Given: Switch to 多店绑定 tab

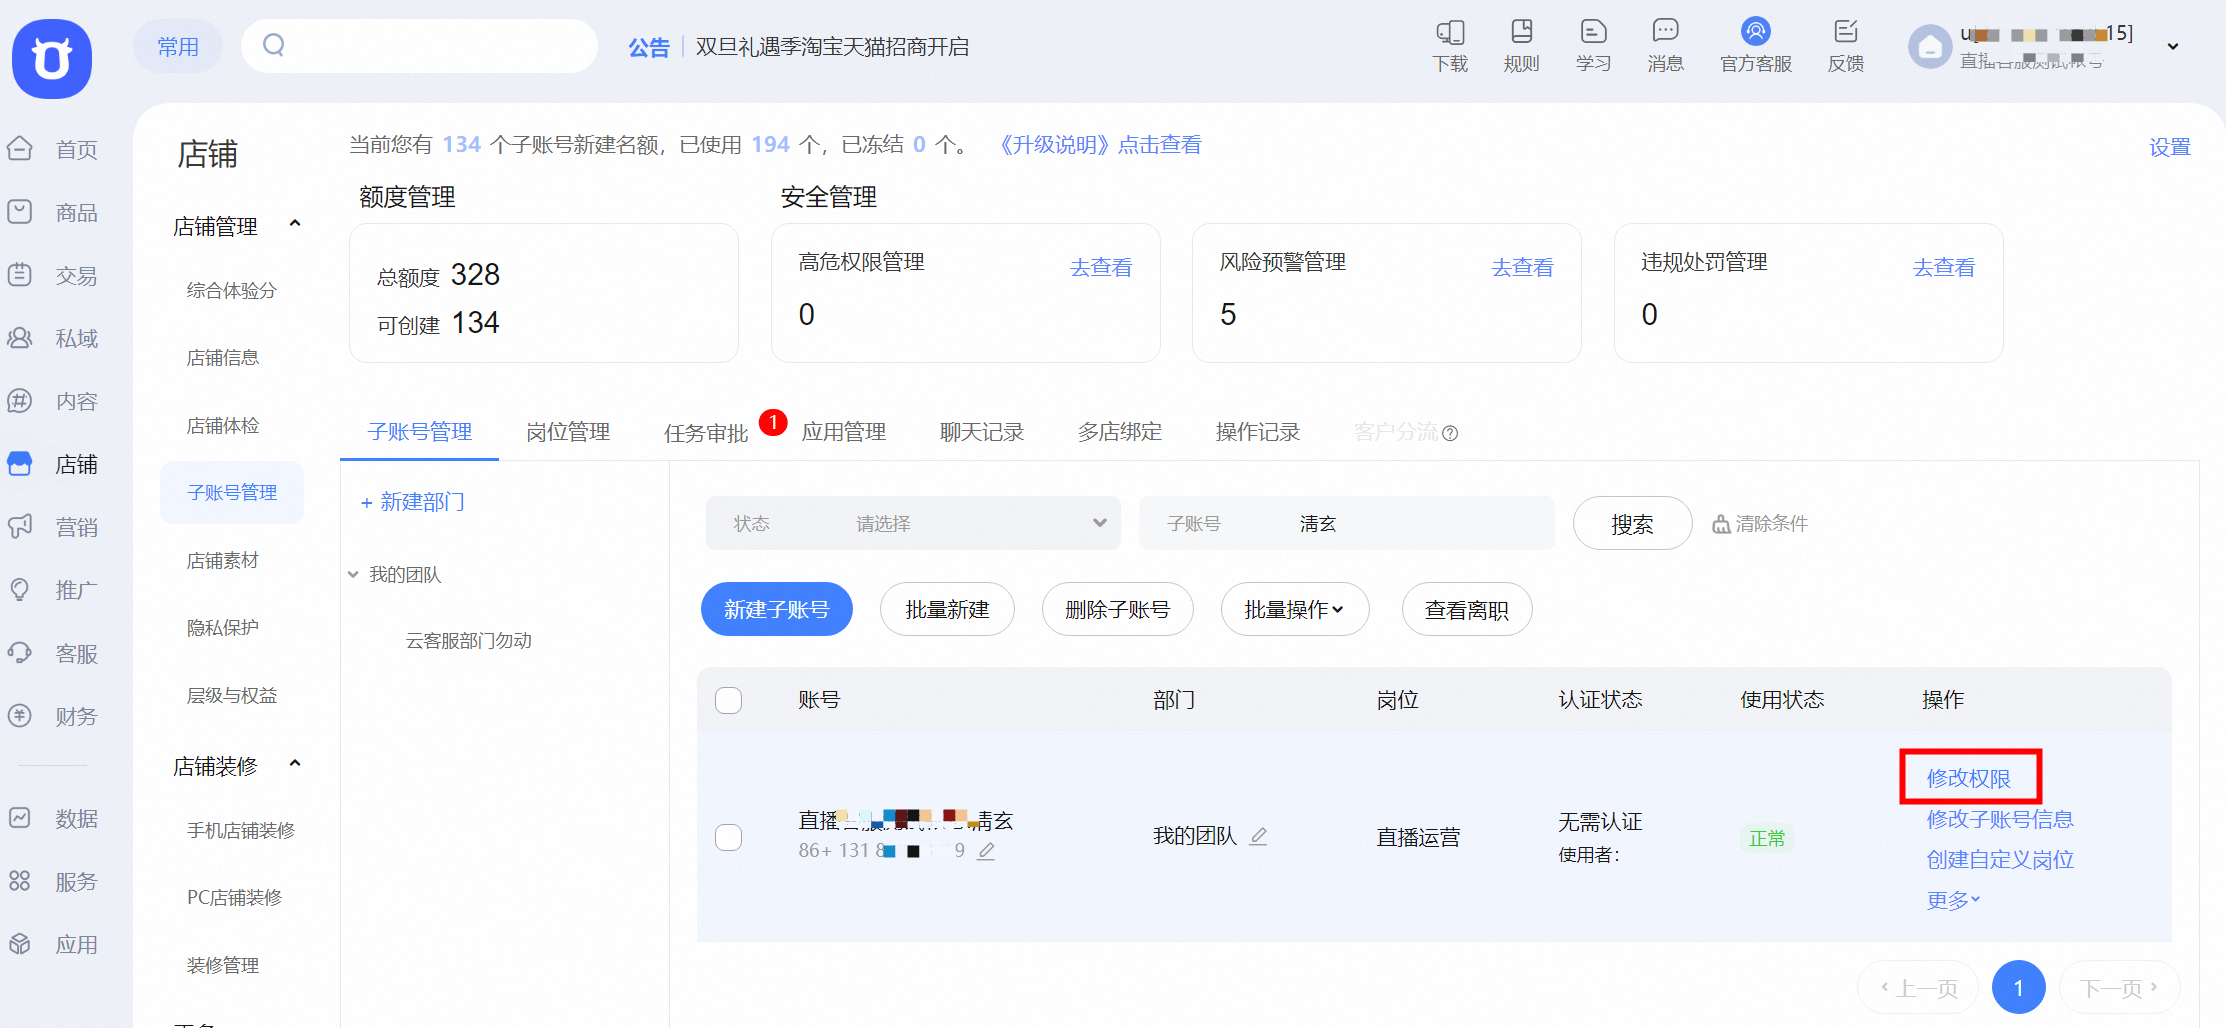Looking at the screenshot, I should click(1120, 432).
